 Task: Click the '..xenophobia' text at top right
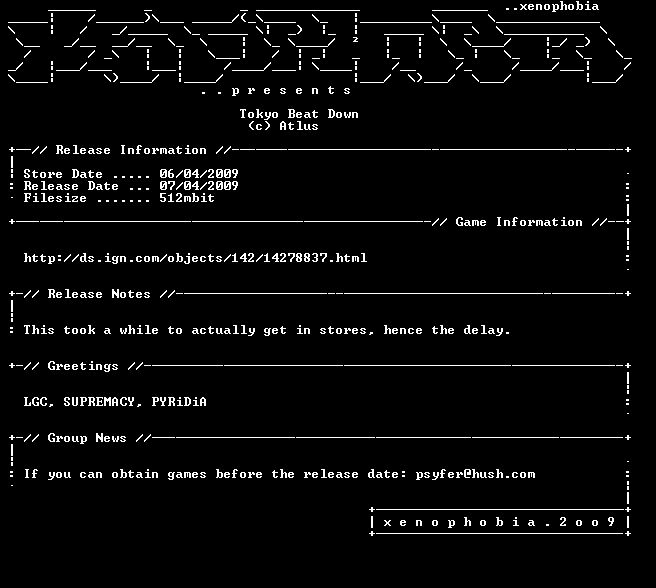click(552, 6)
